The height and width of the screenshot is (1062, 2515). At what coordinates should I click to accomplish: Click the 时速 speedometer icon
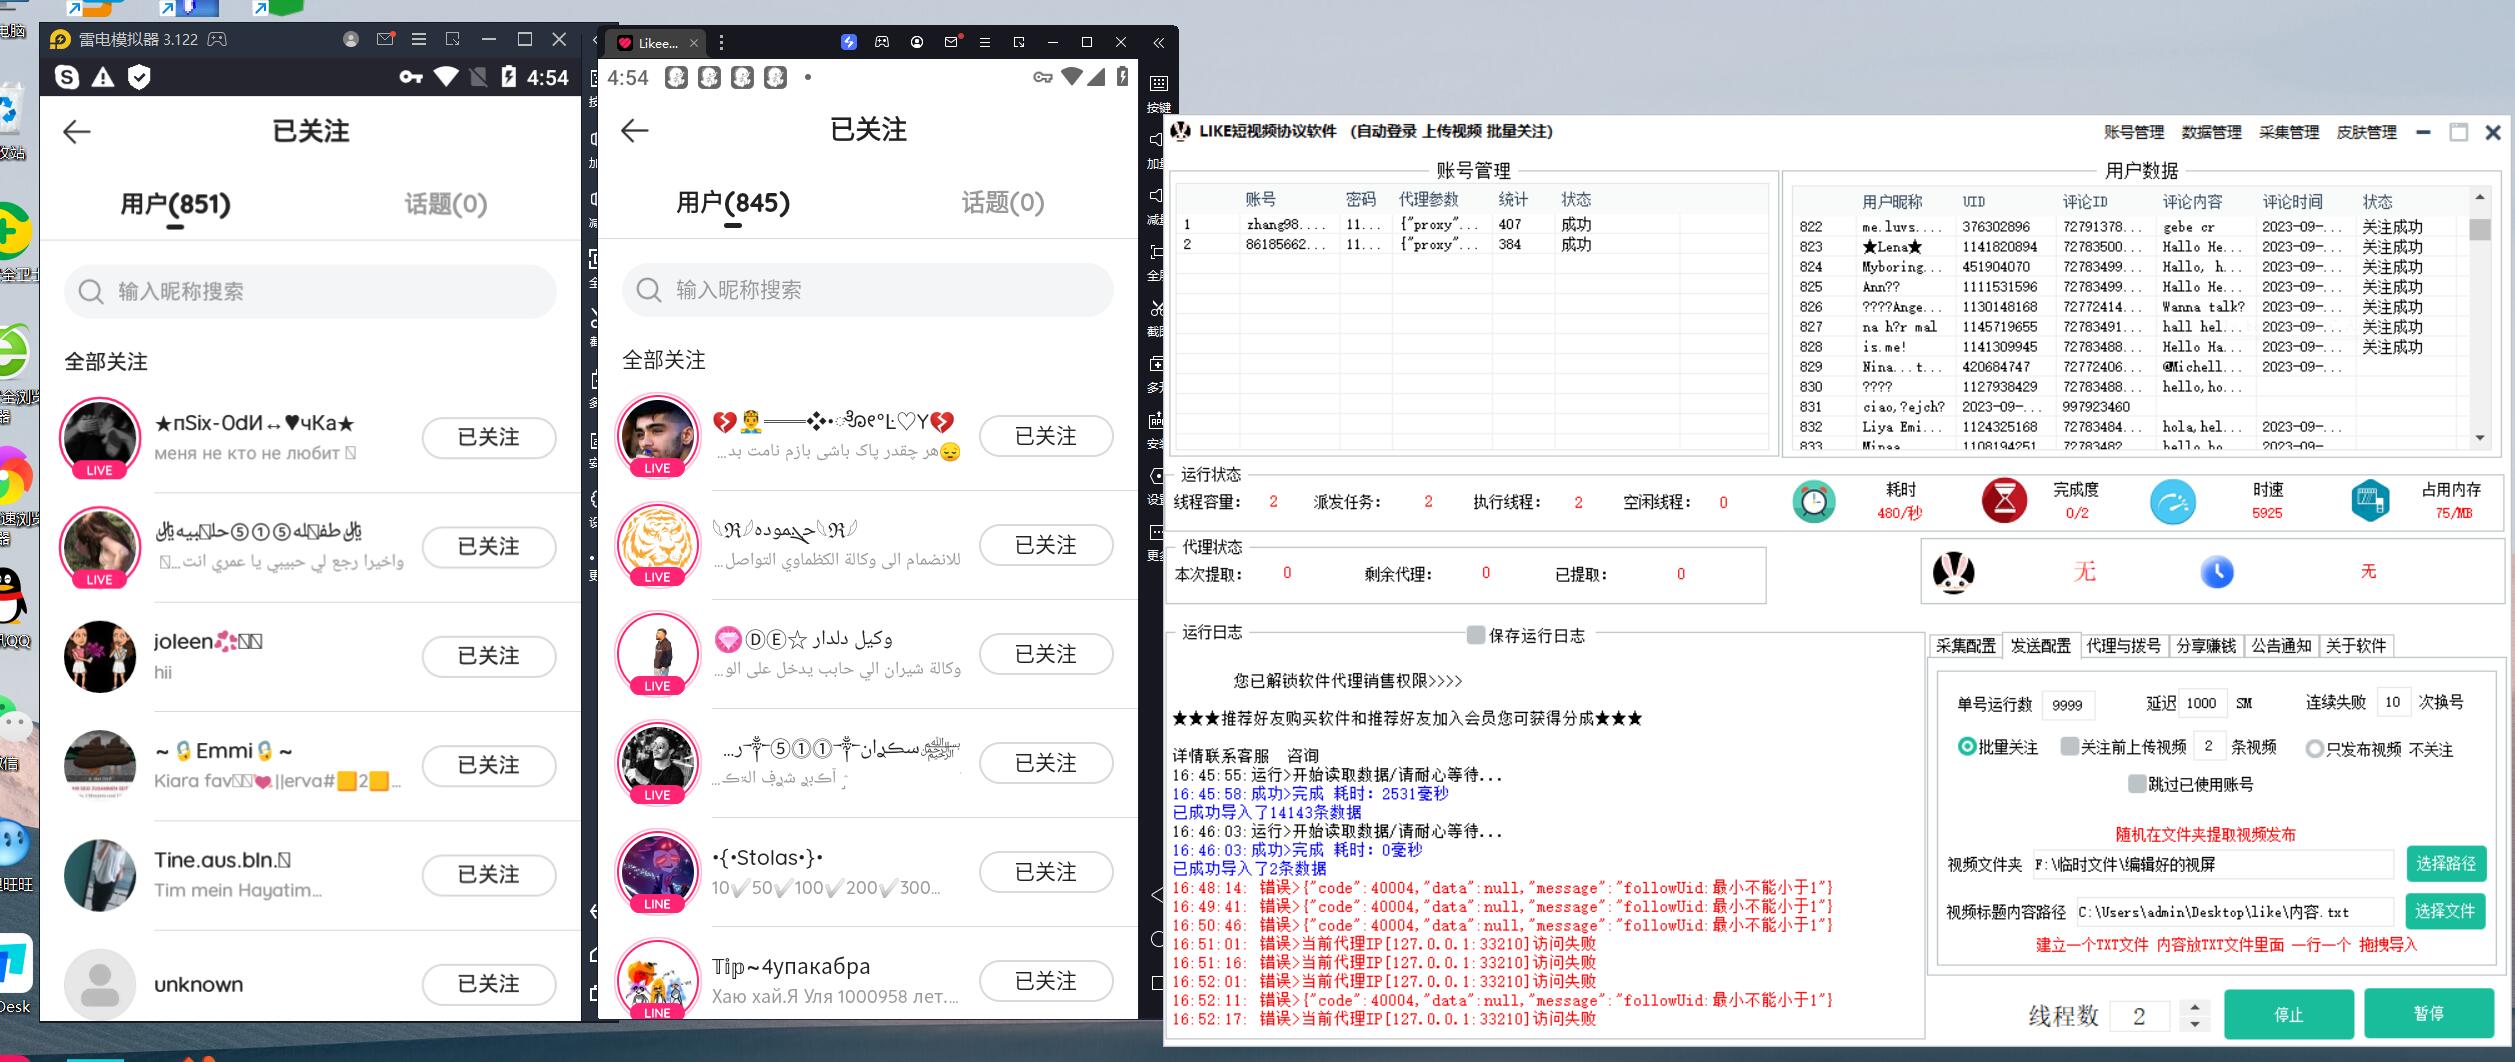click(x=2172, y=502)
